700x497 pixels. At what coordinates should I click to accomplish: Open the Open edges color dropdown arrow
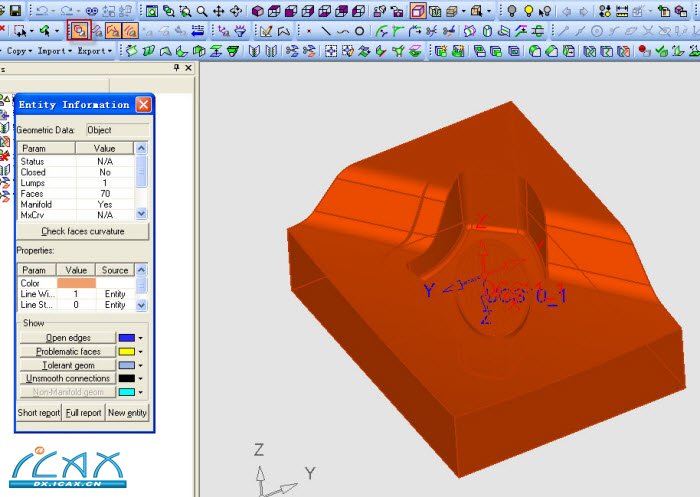(141, 338)
